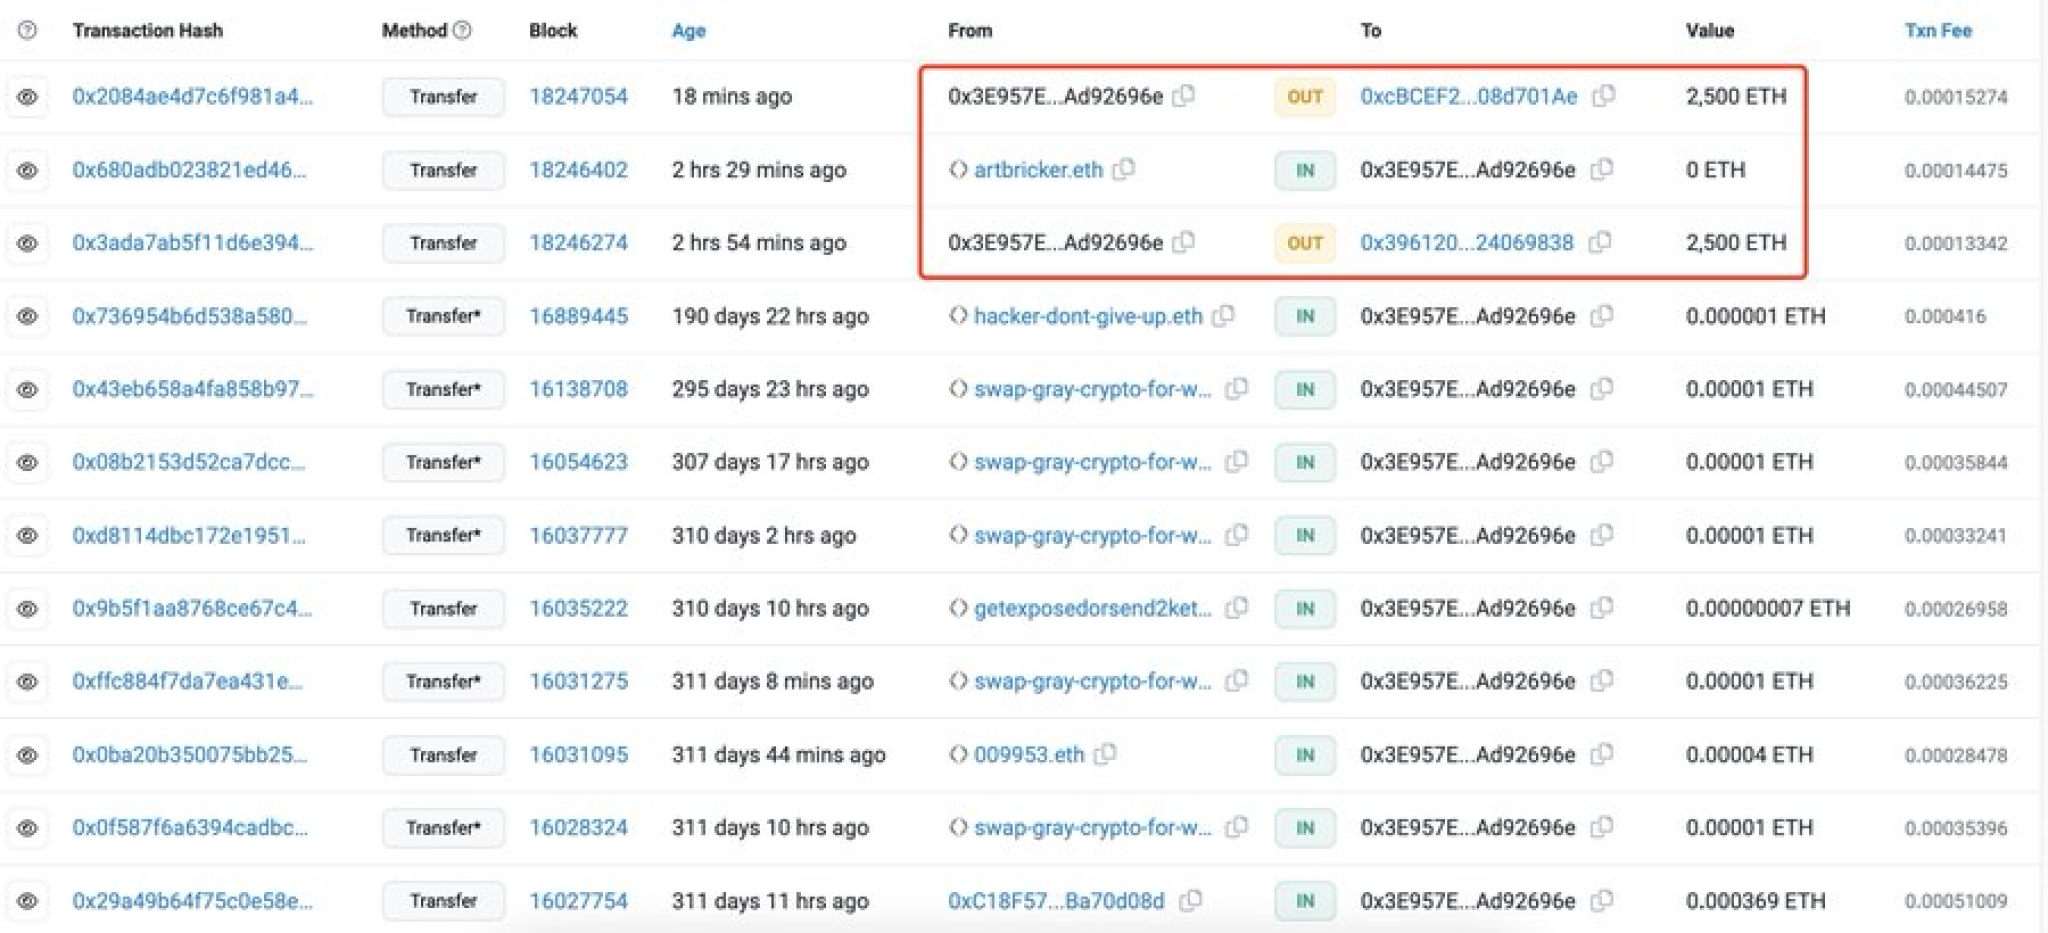
Task: Copy the hacker-dont-give-up.eth address
Action: (x=1223, y=316)
